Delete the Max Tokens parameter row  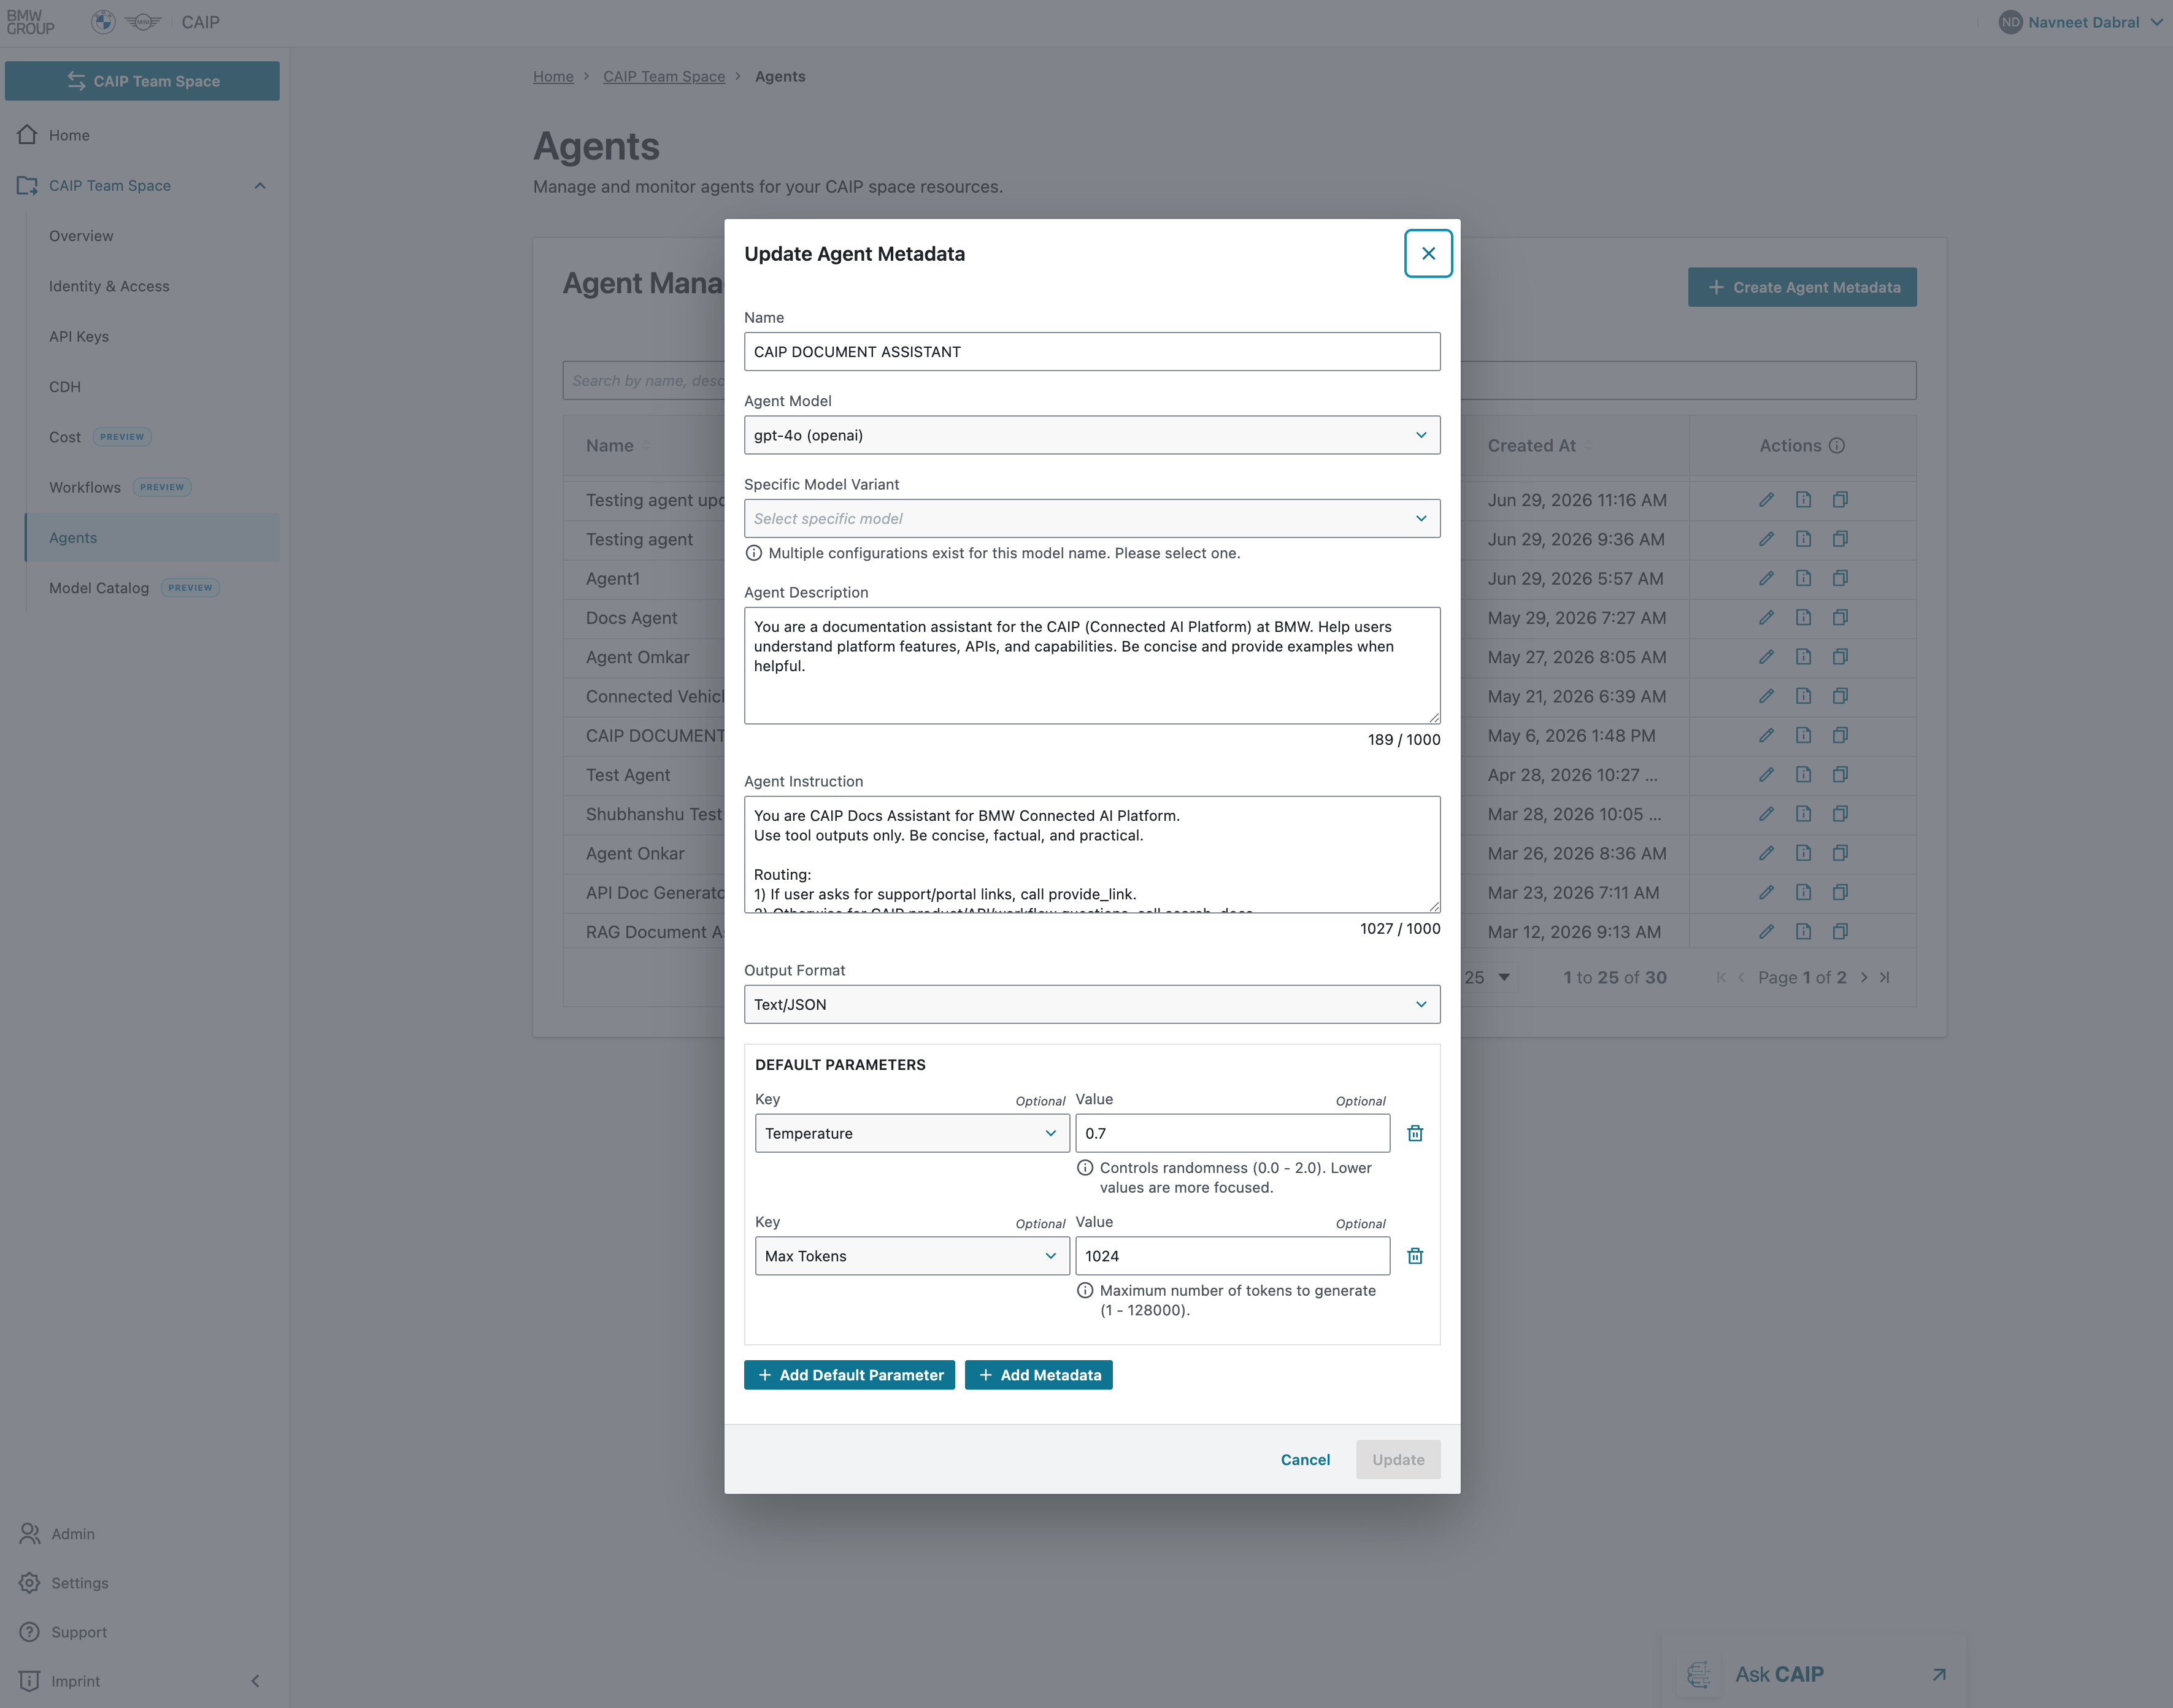click(x=1415, y=1256)
